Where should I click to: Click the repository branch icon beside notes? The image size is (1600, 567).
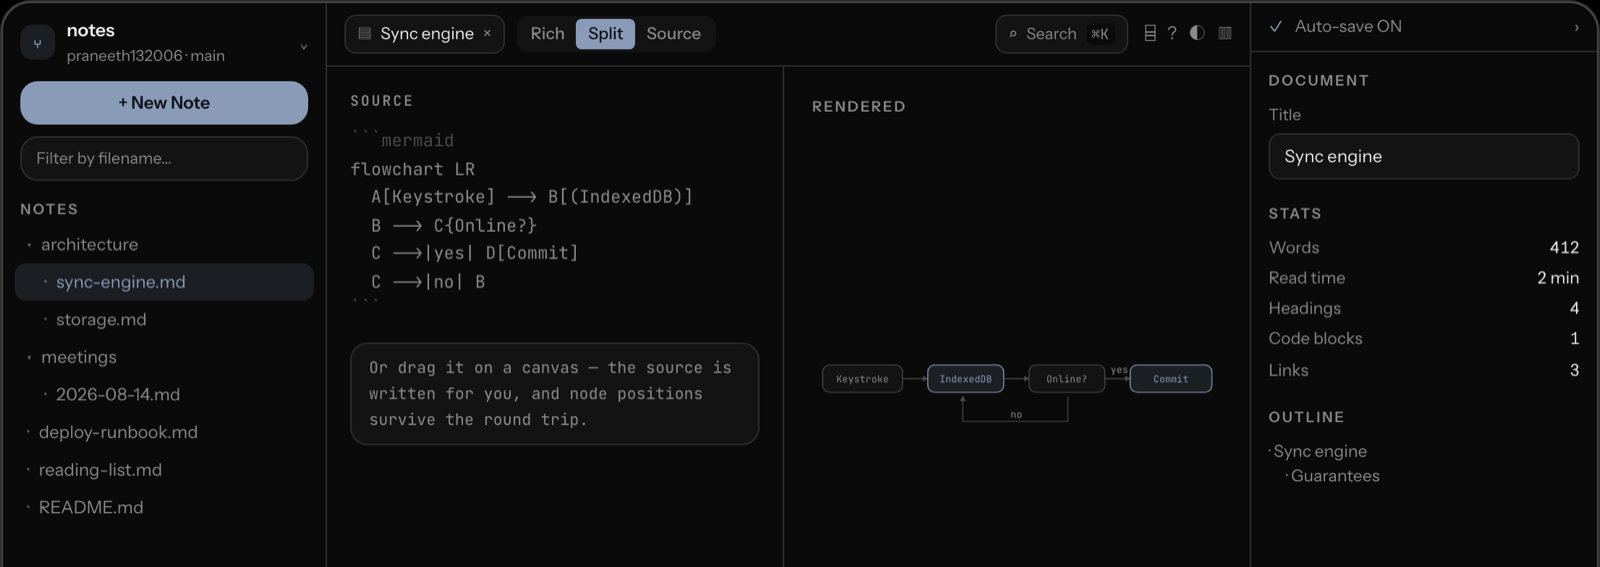click(x=37, y=43)
